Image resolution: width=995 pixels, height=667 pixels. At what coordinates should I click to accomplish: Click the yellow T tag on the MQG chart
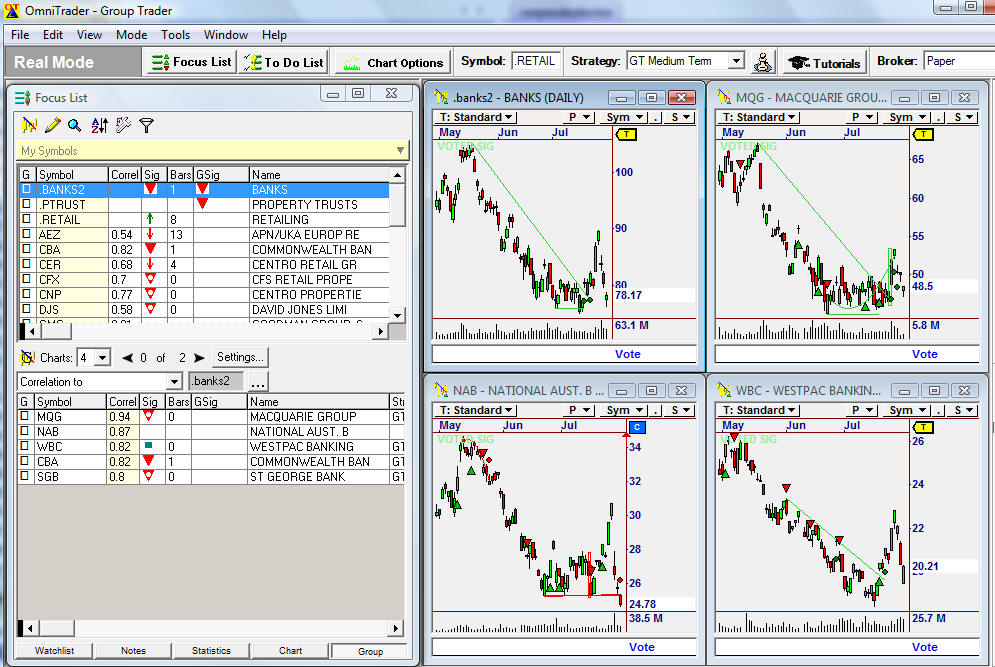(923, 134)
